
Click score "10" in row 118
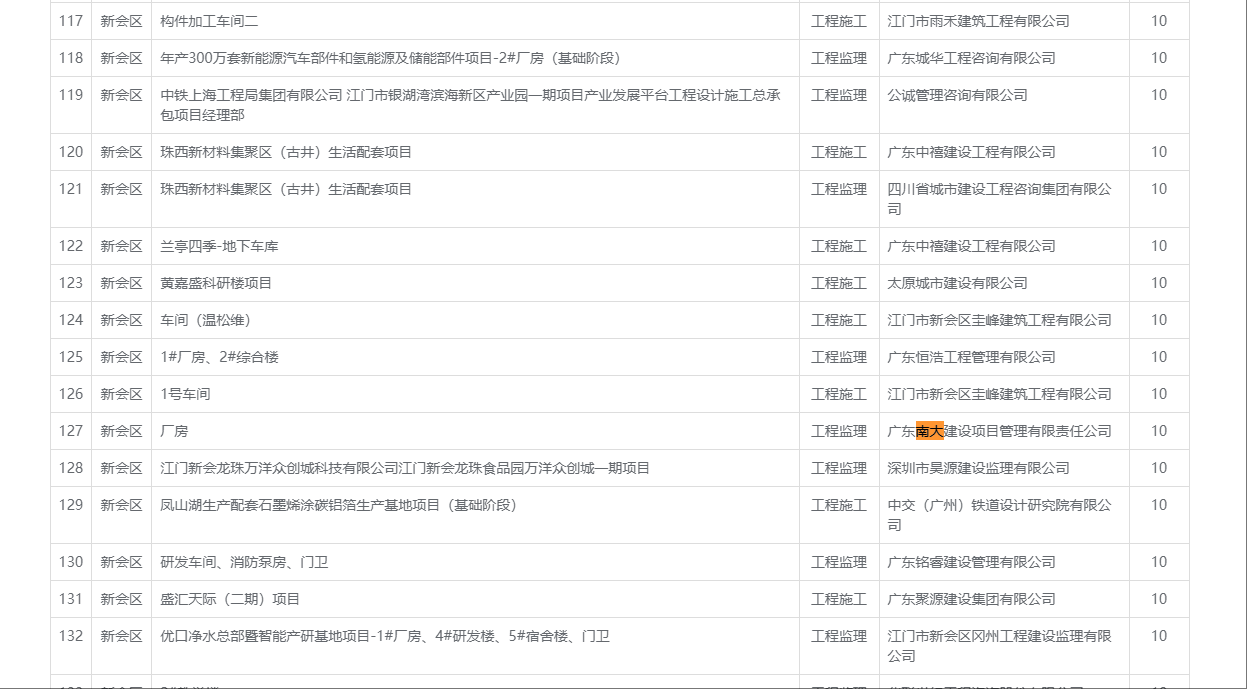[1159, 58]
